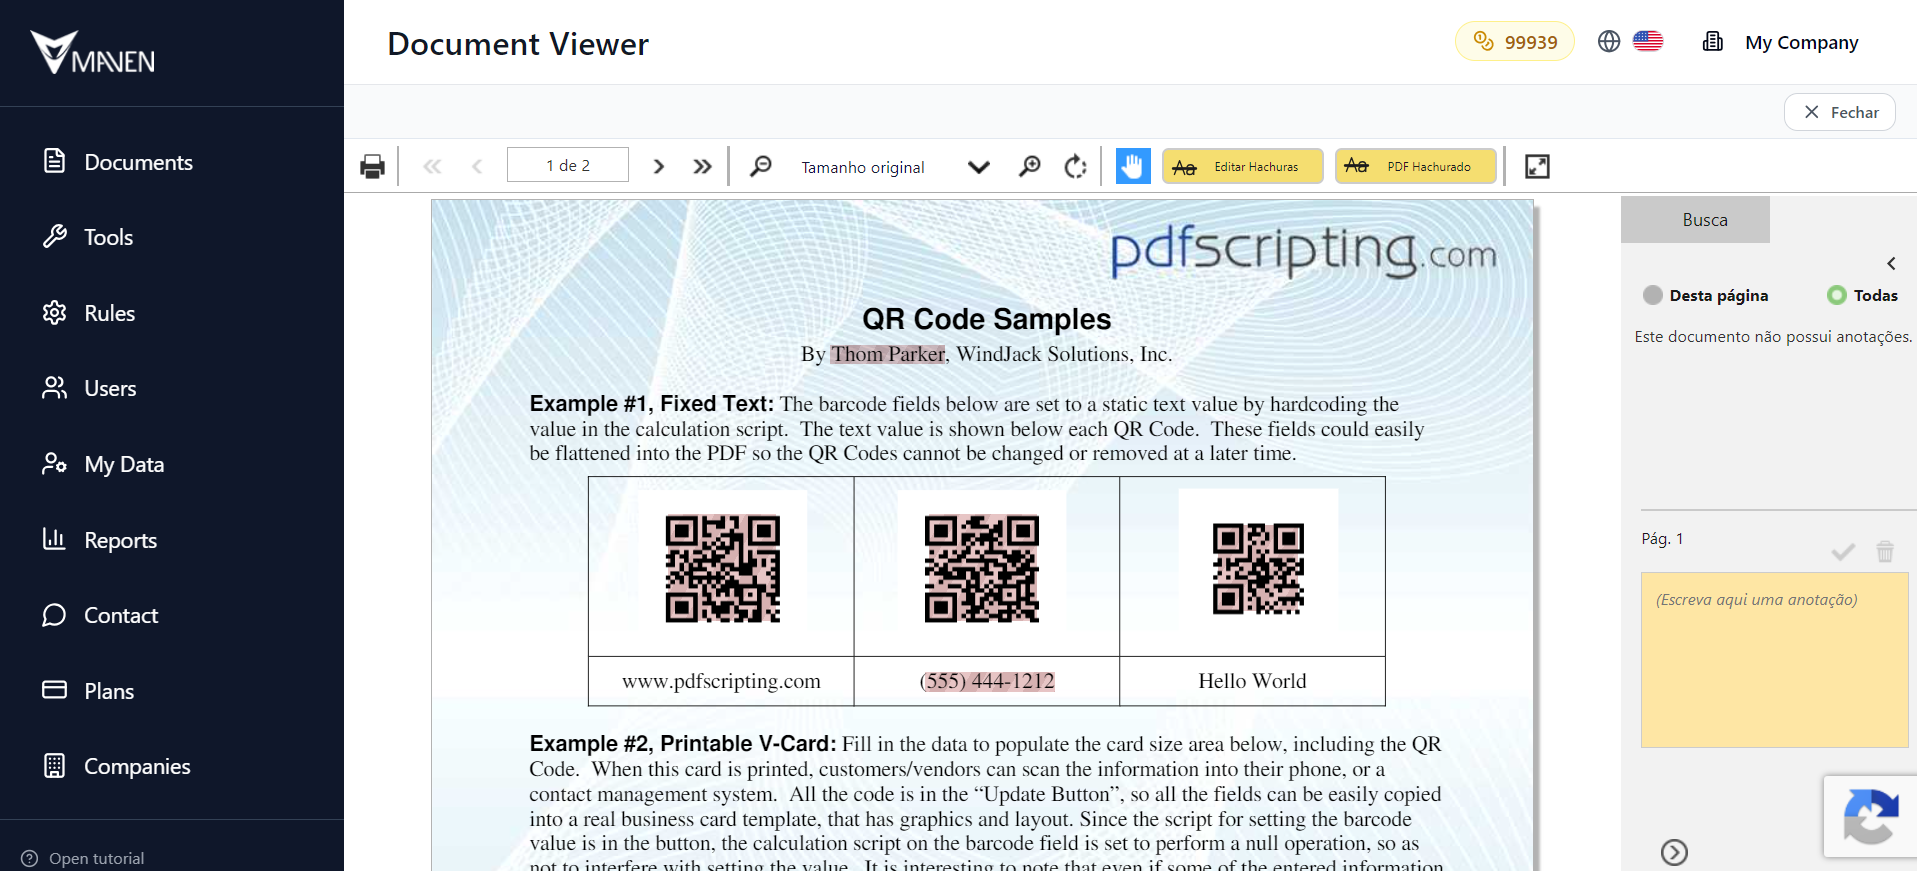
Task: Click the My Company label
Action: pos(1801,42)
